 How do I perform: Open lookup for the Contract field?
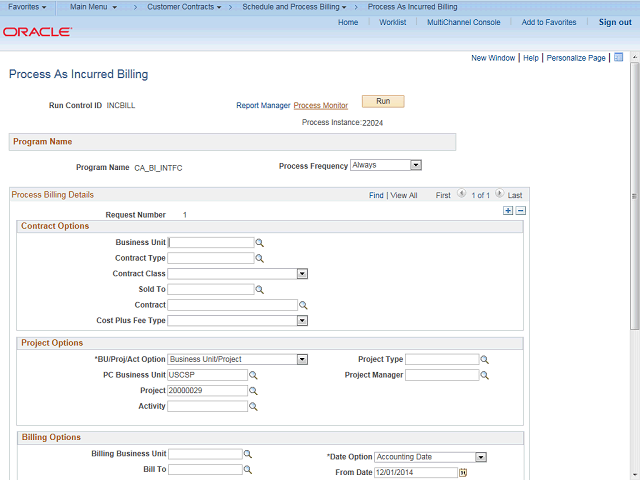coord(303,305)
